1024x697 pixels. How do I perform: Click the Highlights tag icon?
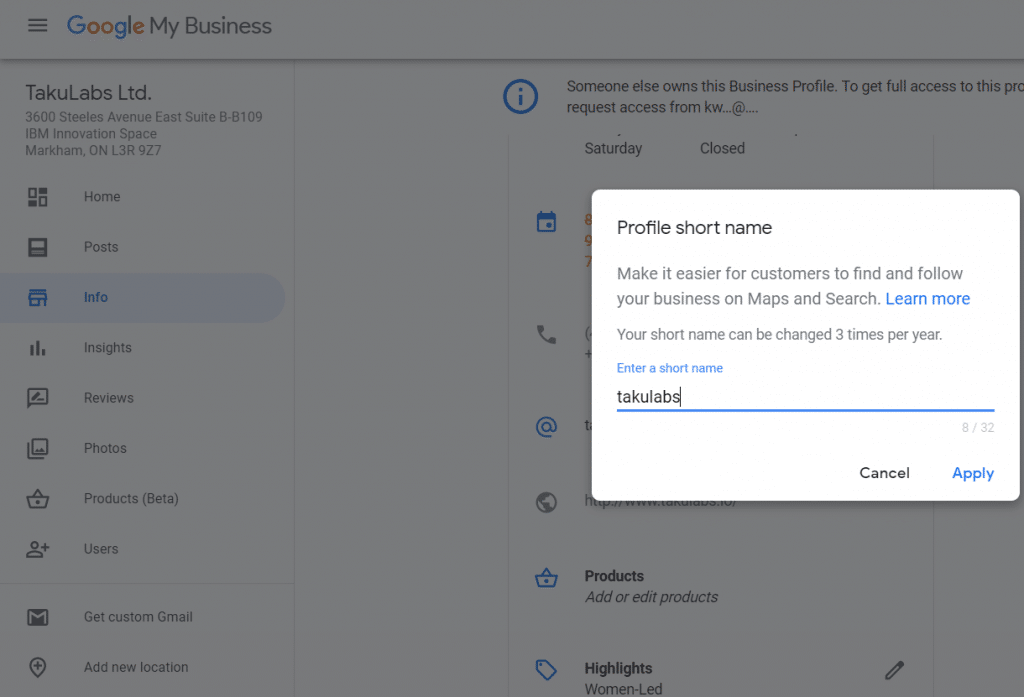click(x=546, y=670)
